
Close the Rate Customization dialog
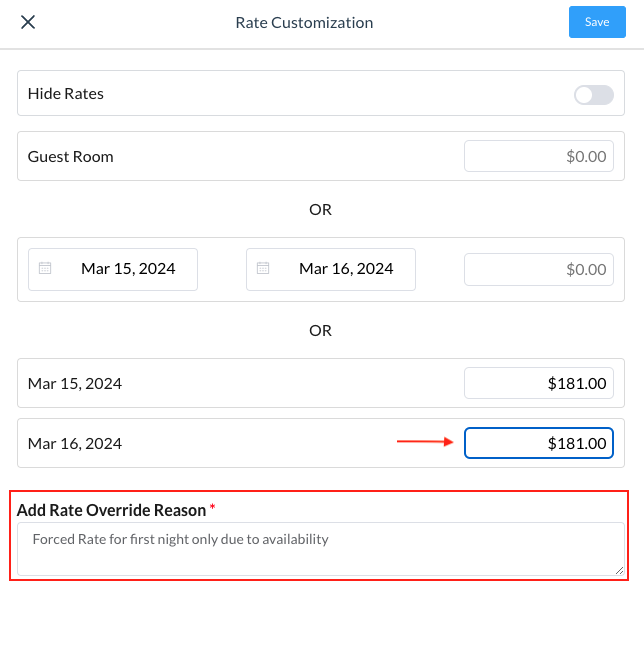point(28,22)
